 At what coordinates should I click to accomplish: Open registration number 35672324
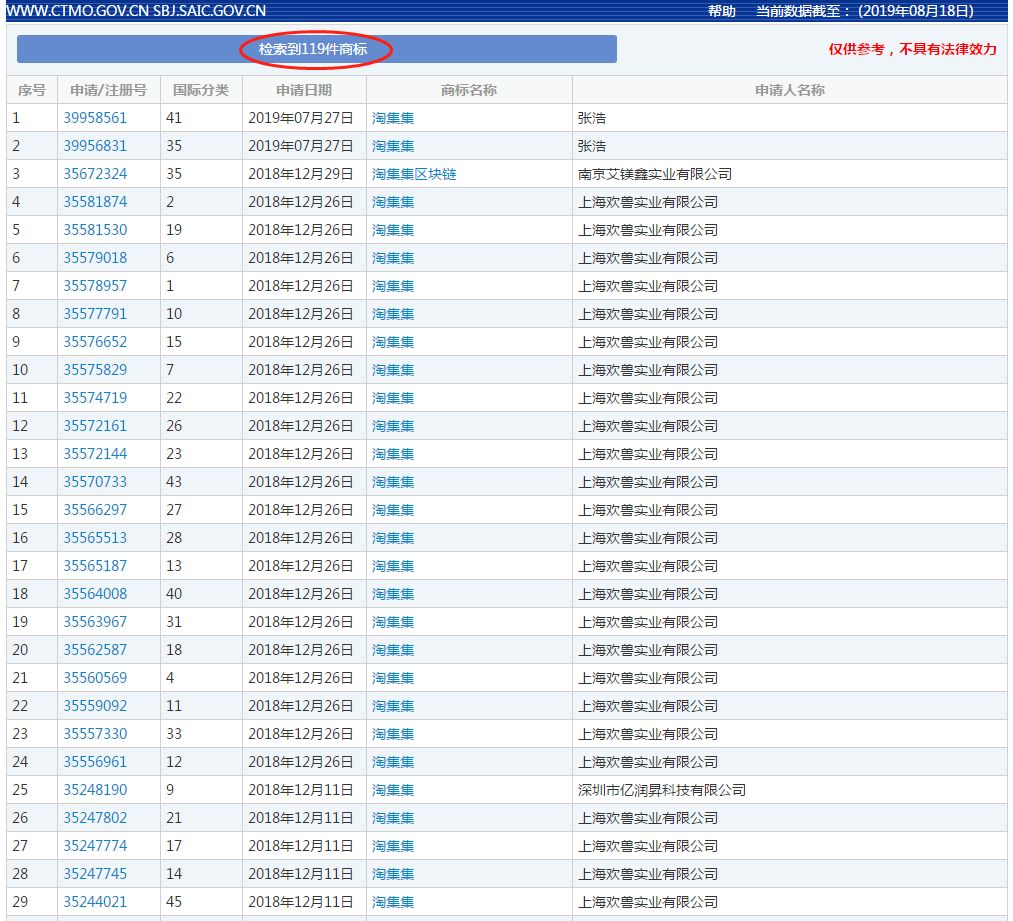[x=95, y=174]
